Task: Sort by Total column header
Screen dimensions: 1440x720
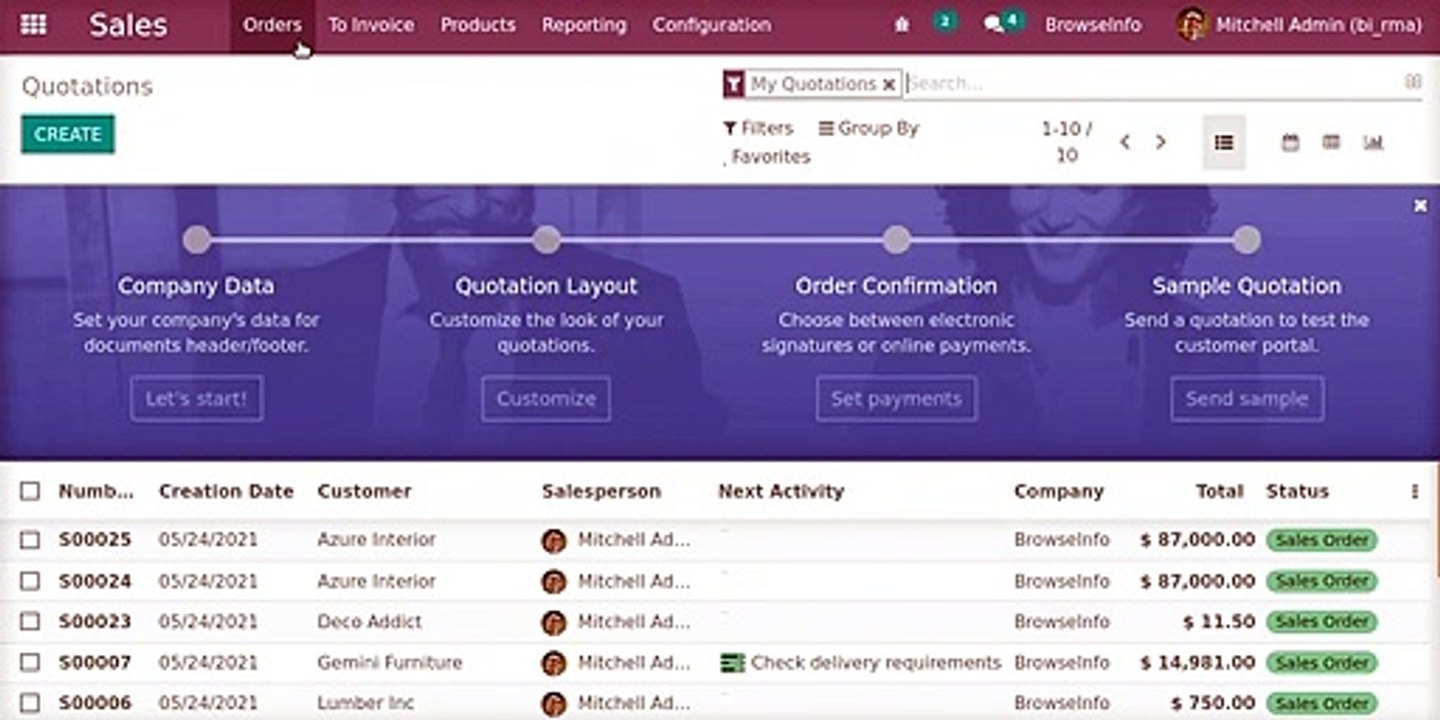Action: click(x=1220, y=491)
